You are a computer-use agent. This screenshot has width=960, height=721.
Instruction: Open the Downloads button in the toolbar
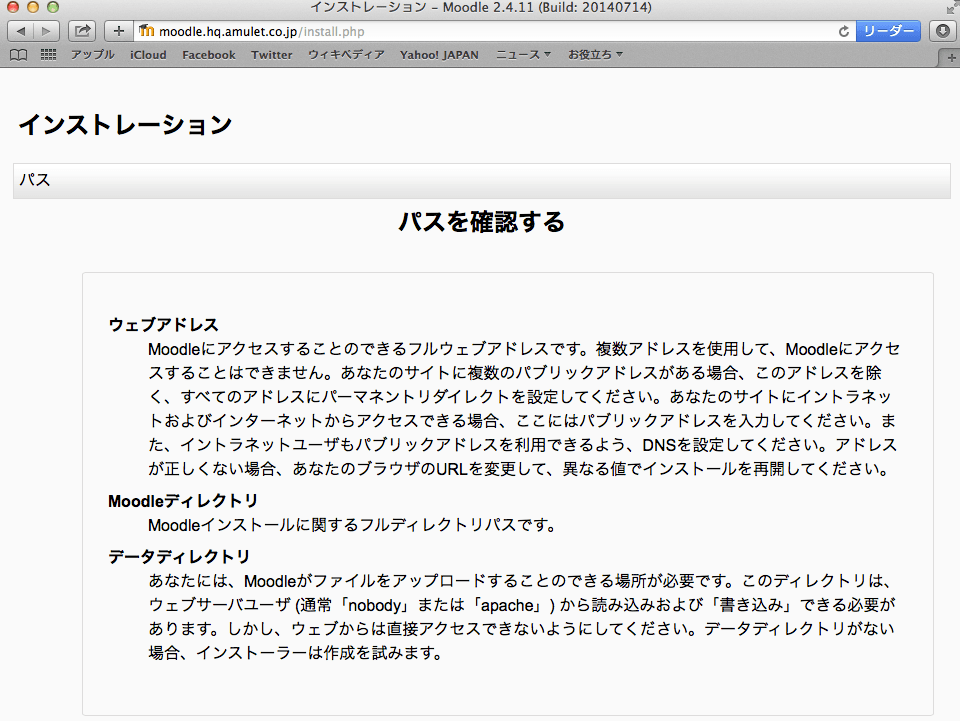(x=943, y=31)
